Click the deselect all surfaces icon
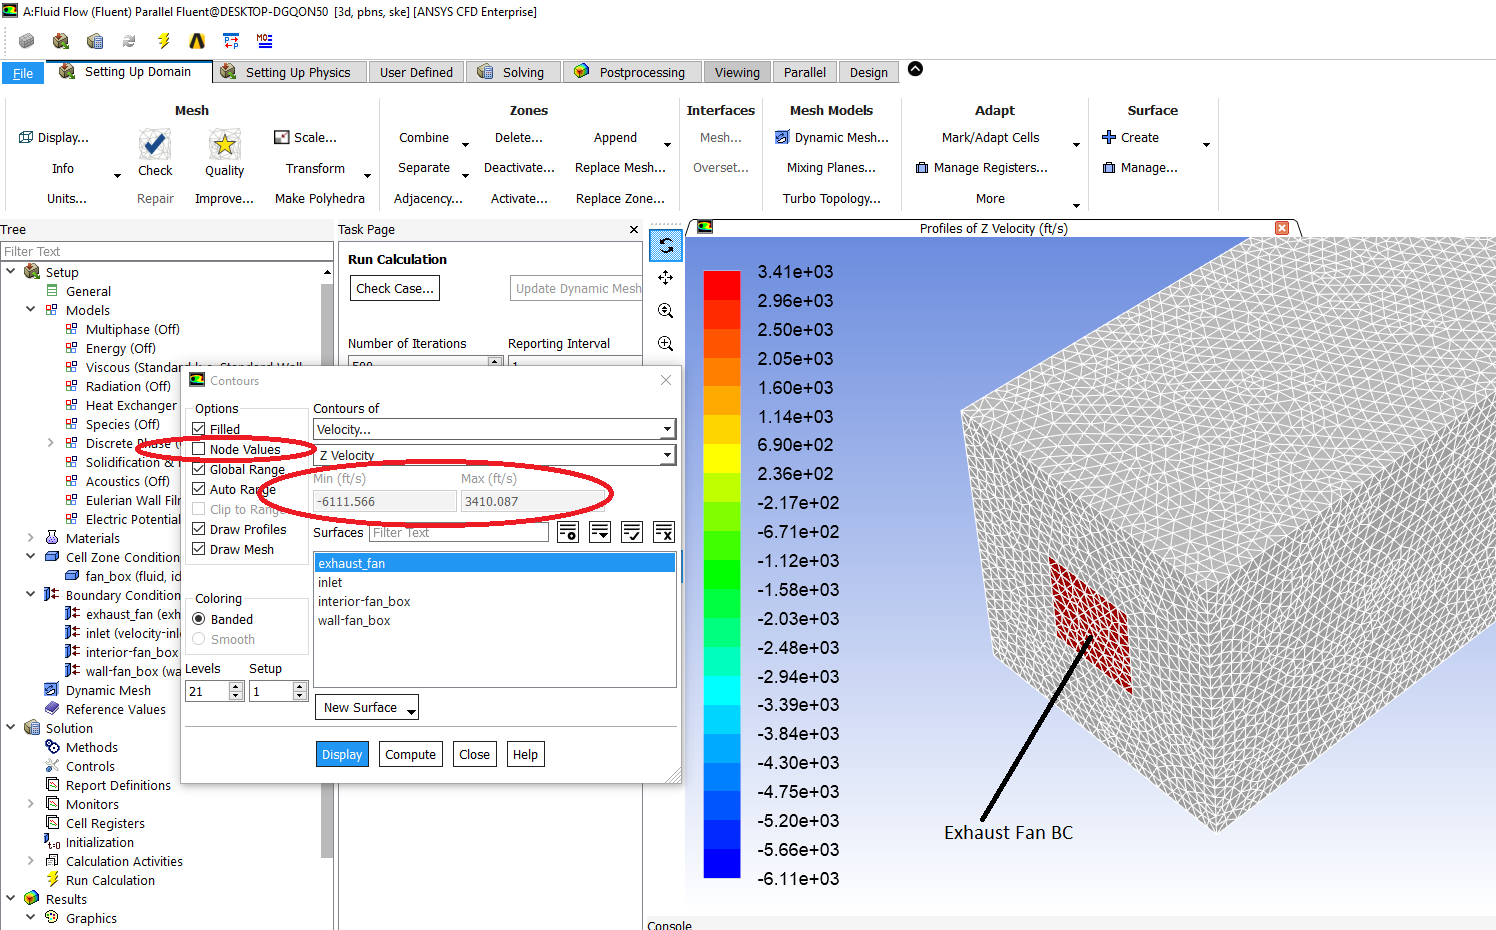The width and height of the screenshot is (1496, 930). 664,532
